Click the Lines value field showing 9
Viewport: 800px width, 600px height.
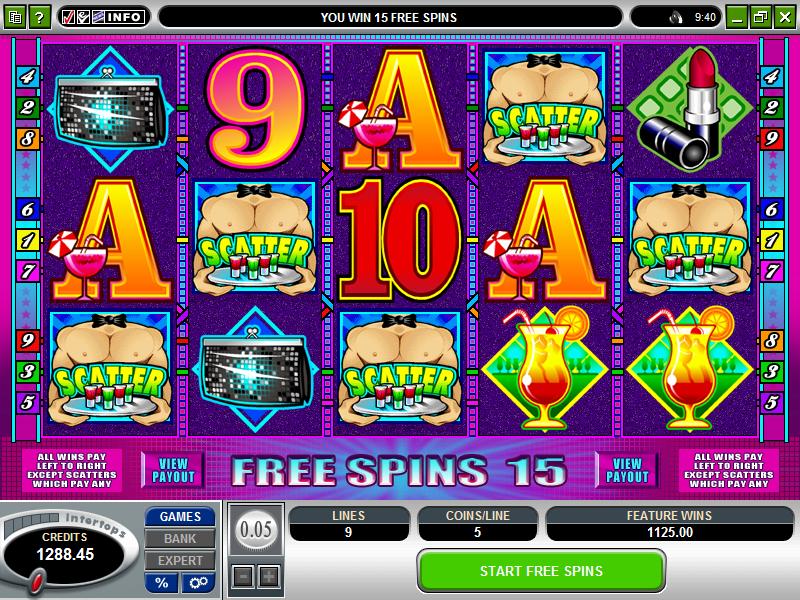349,532
